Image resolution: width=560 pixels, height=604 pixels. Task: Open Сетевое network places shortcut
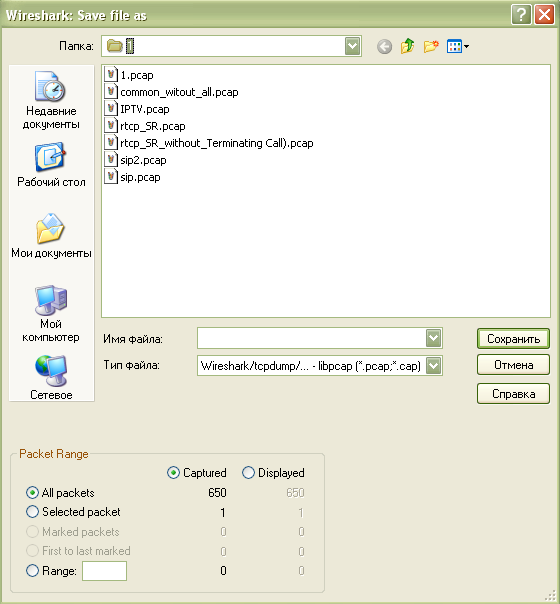click(51, 378)
